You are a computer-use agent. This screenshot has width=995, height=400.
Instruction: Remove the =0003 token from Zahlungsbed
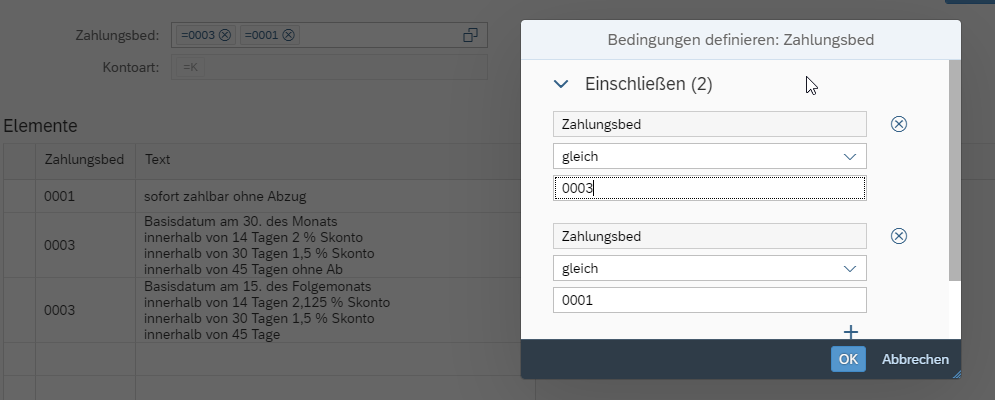(x=225, y=35)
